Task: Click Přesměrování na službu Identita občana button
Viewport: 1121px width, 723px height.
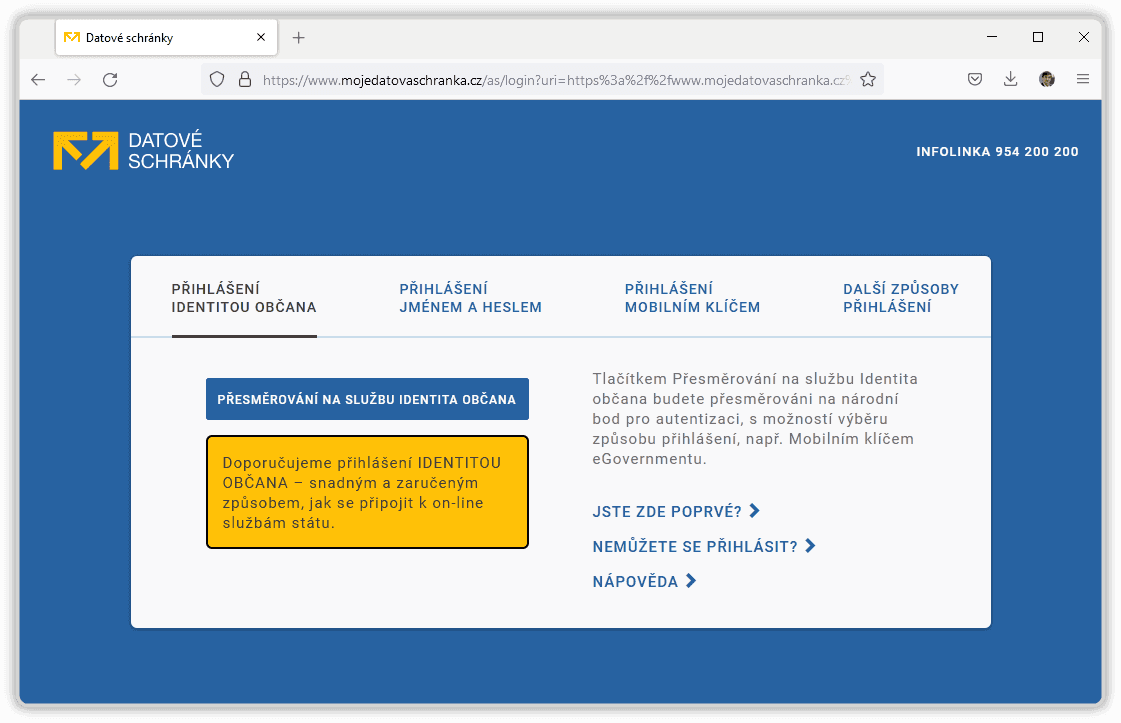Action: [x=367, y=399]
